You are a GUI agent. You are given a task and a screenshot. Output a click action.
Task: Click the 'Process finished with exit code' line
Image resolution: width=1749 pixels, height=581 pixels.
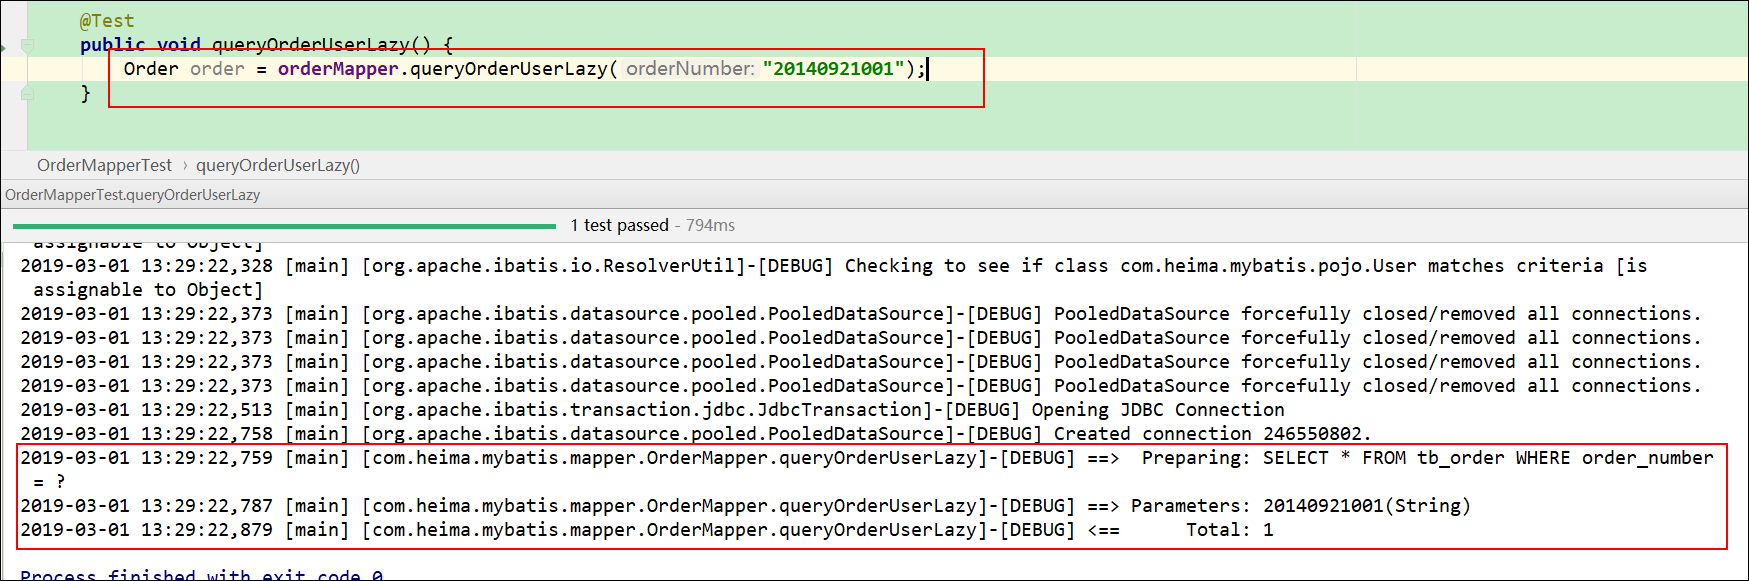point(201,575)
